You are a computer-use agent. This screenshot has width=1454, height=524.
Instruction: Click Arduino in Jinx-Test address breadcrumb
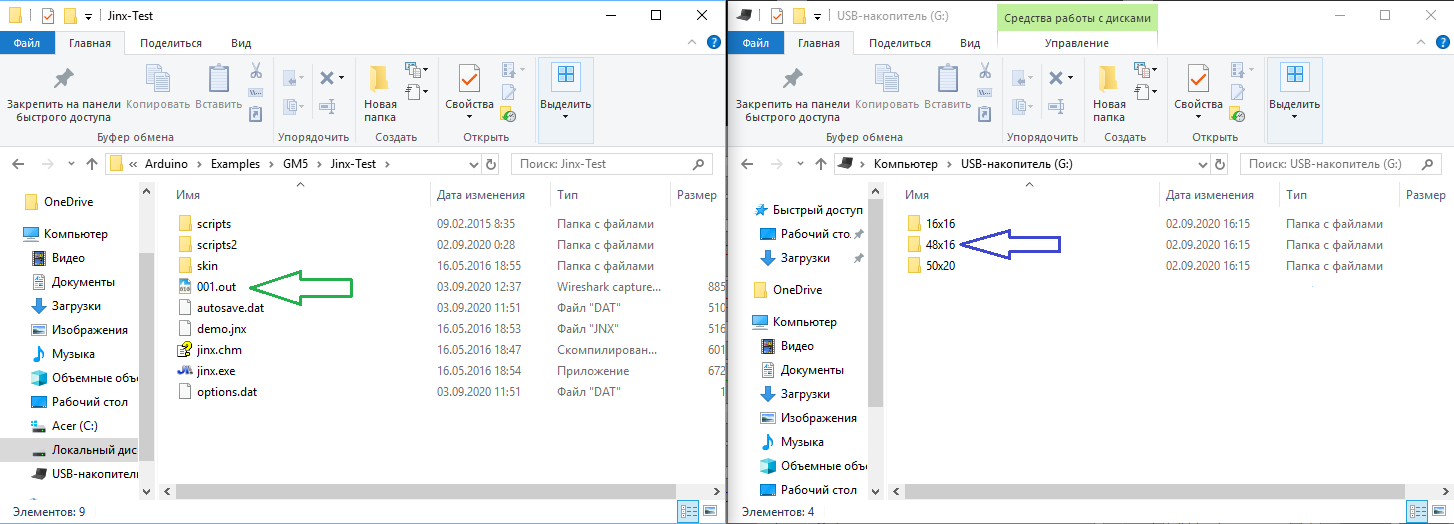164,164
